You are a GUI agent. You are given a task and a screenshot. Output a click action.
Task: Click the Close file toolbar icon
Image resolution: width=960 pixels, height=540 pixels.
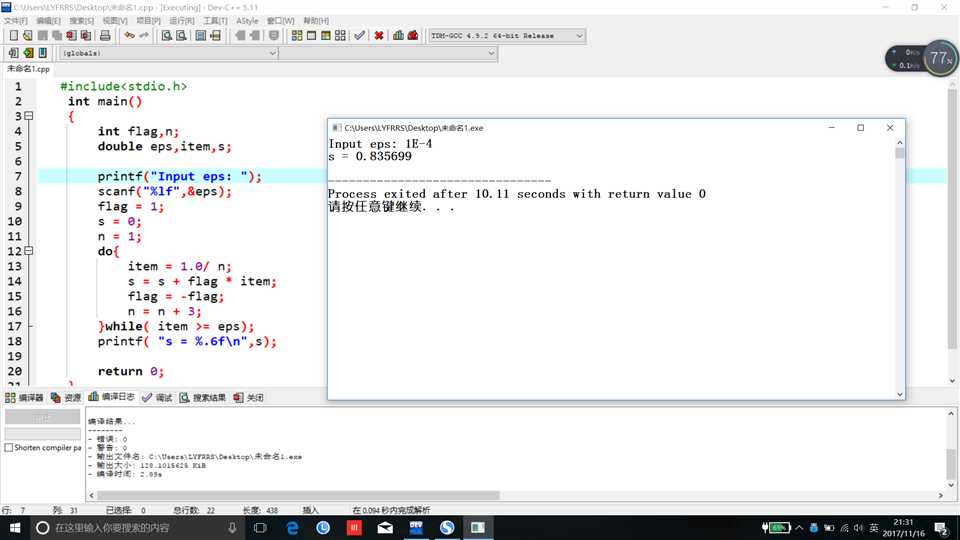click(x=71, y=36)
